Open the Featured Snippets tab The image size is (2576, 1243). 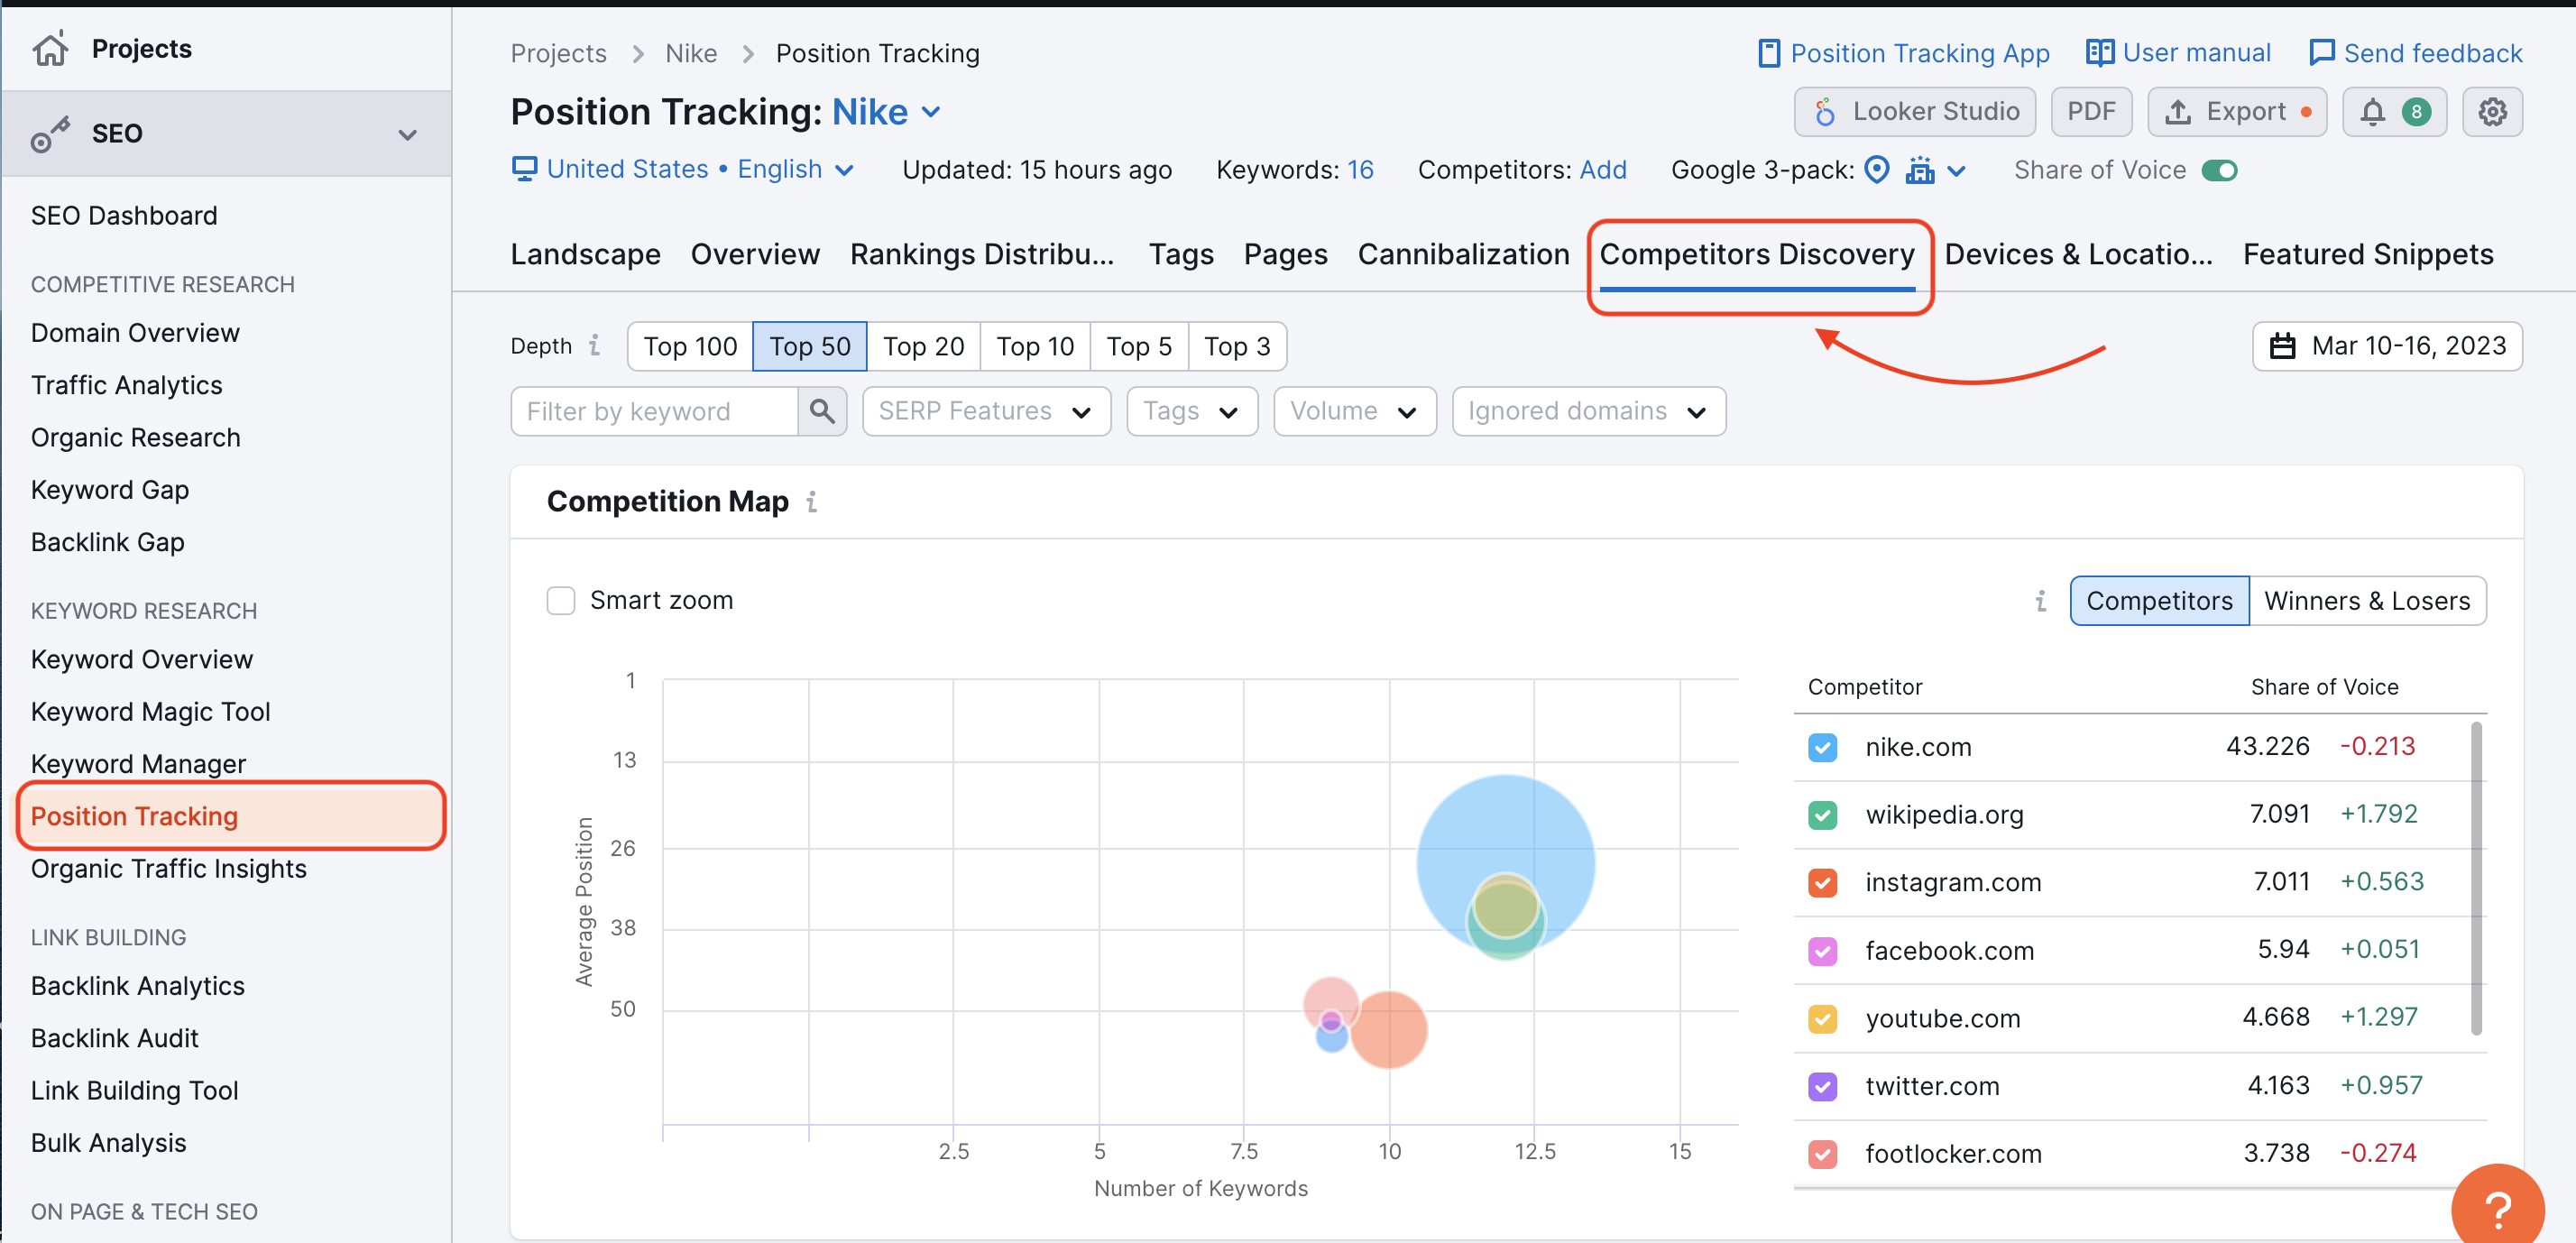pos(2367,254)
